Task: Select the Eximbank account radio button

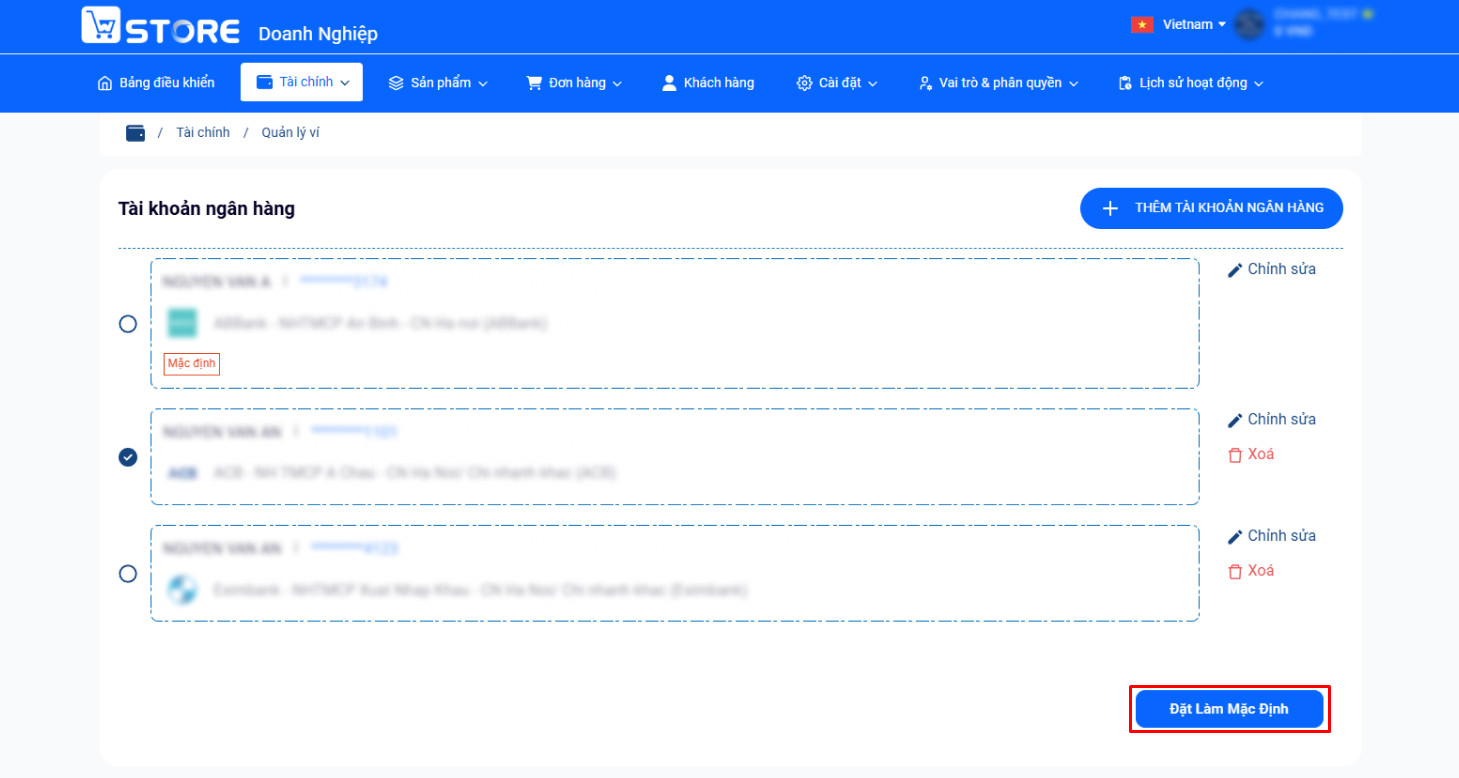Action: click(x=128, y=574)
